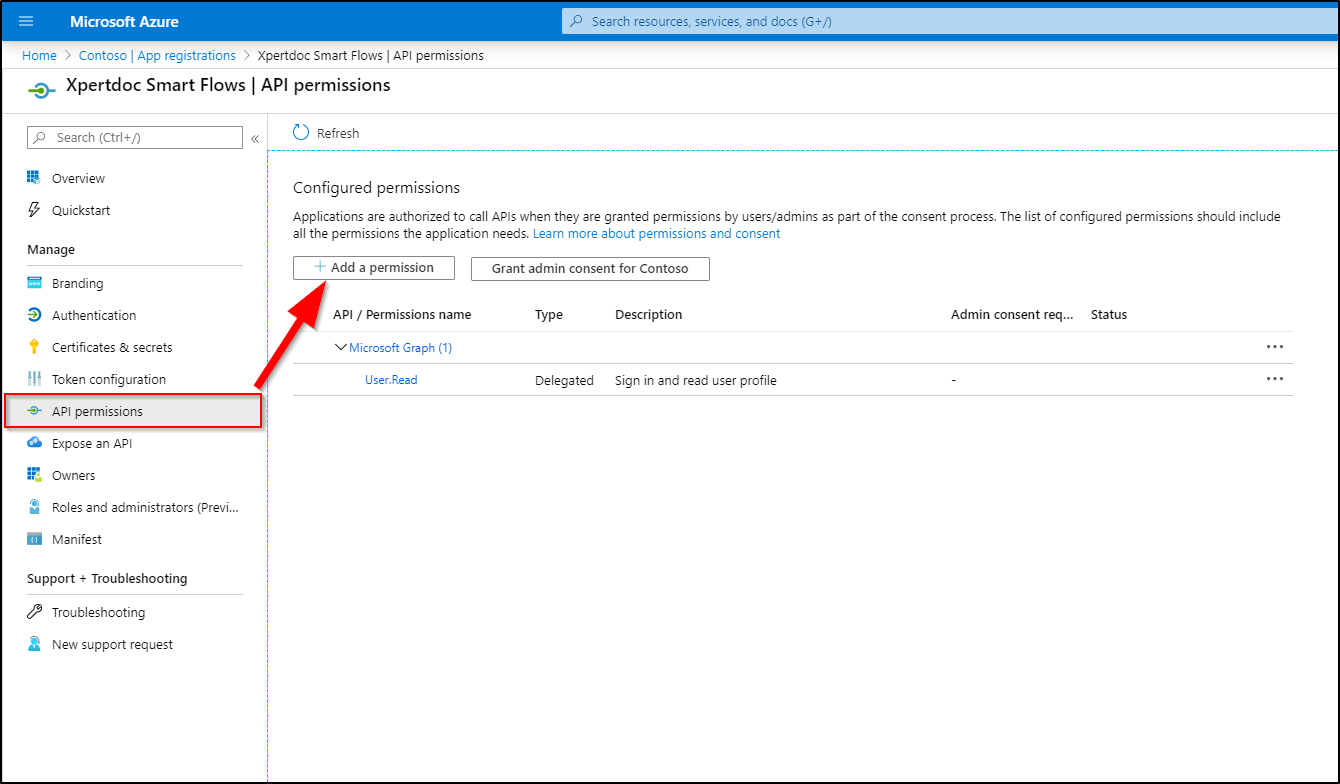
Task: Open Overview in the sidebar
Action: [x=78, y=178]
